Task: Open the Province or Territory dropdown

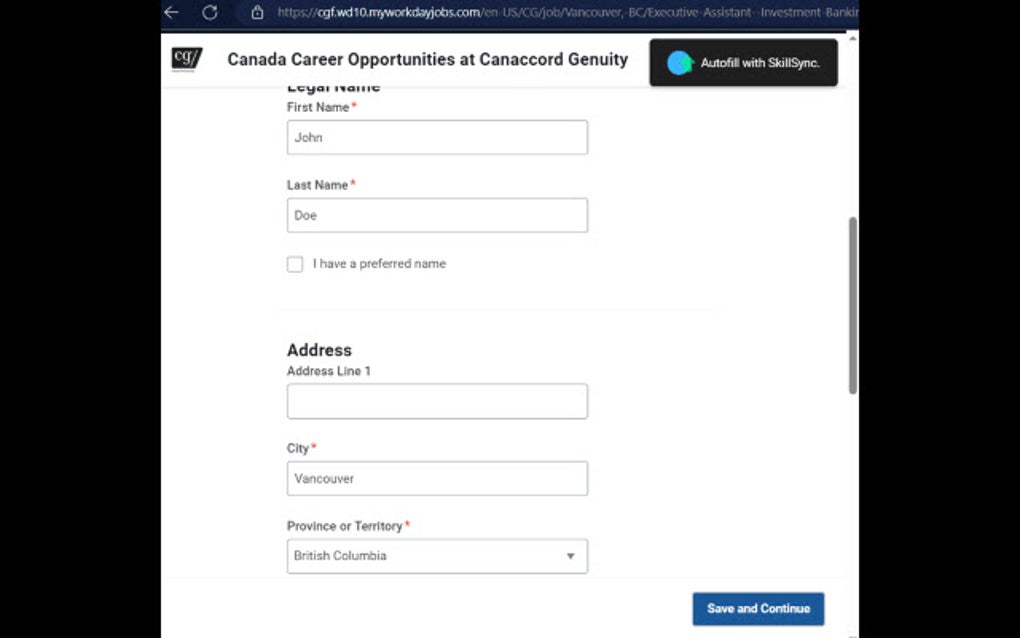Action: [x=437, y=556]
